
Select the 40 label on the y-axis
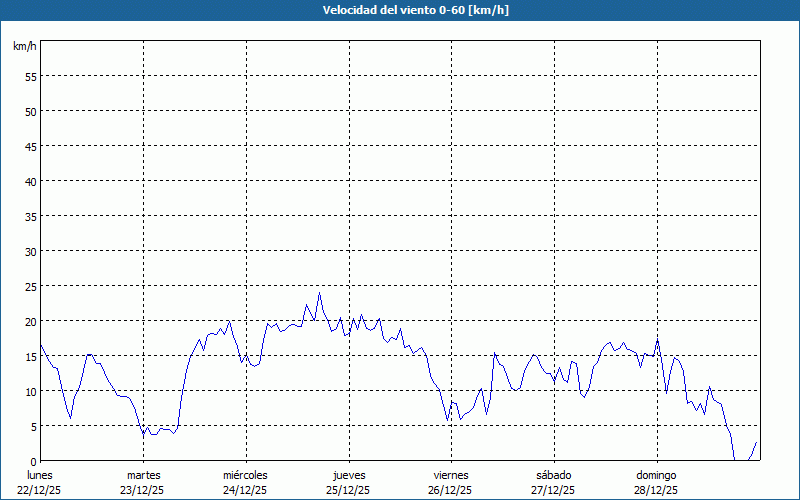(30, 181)
